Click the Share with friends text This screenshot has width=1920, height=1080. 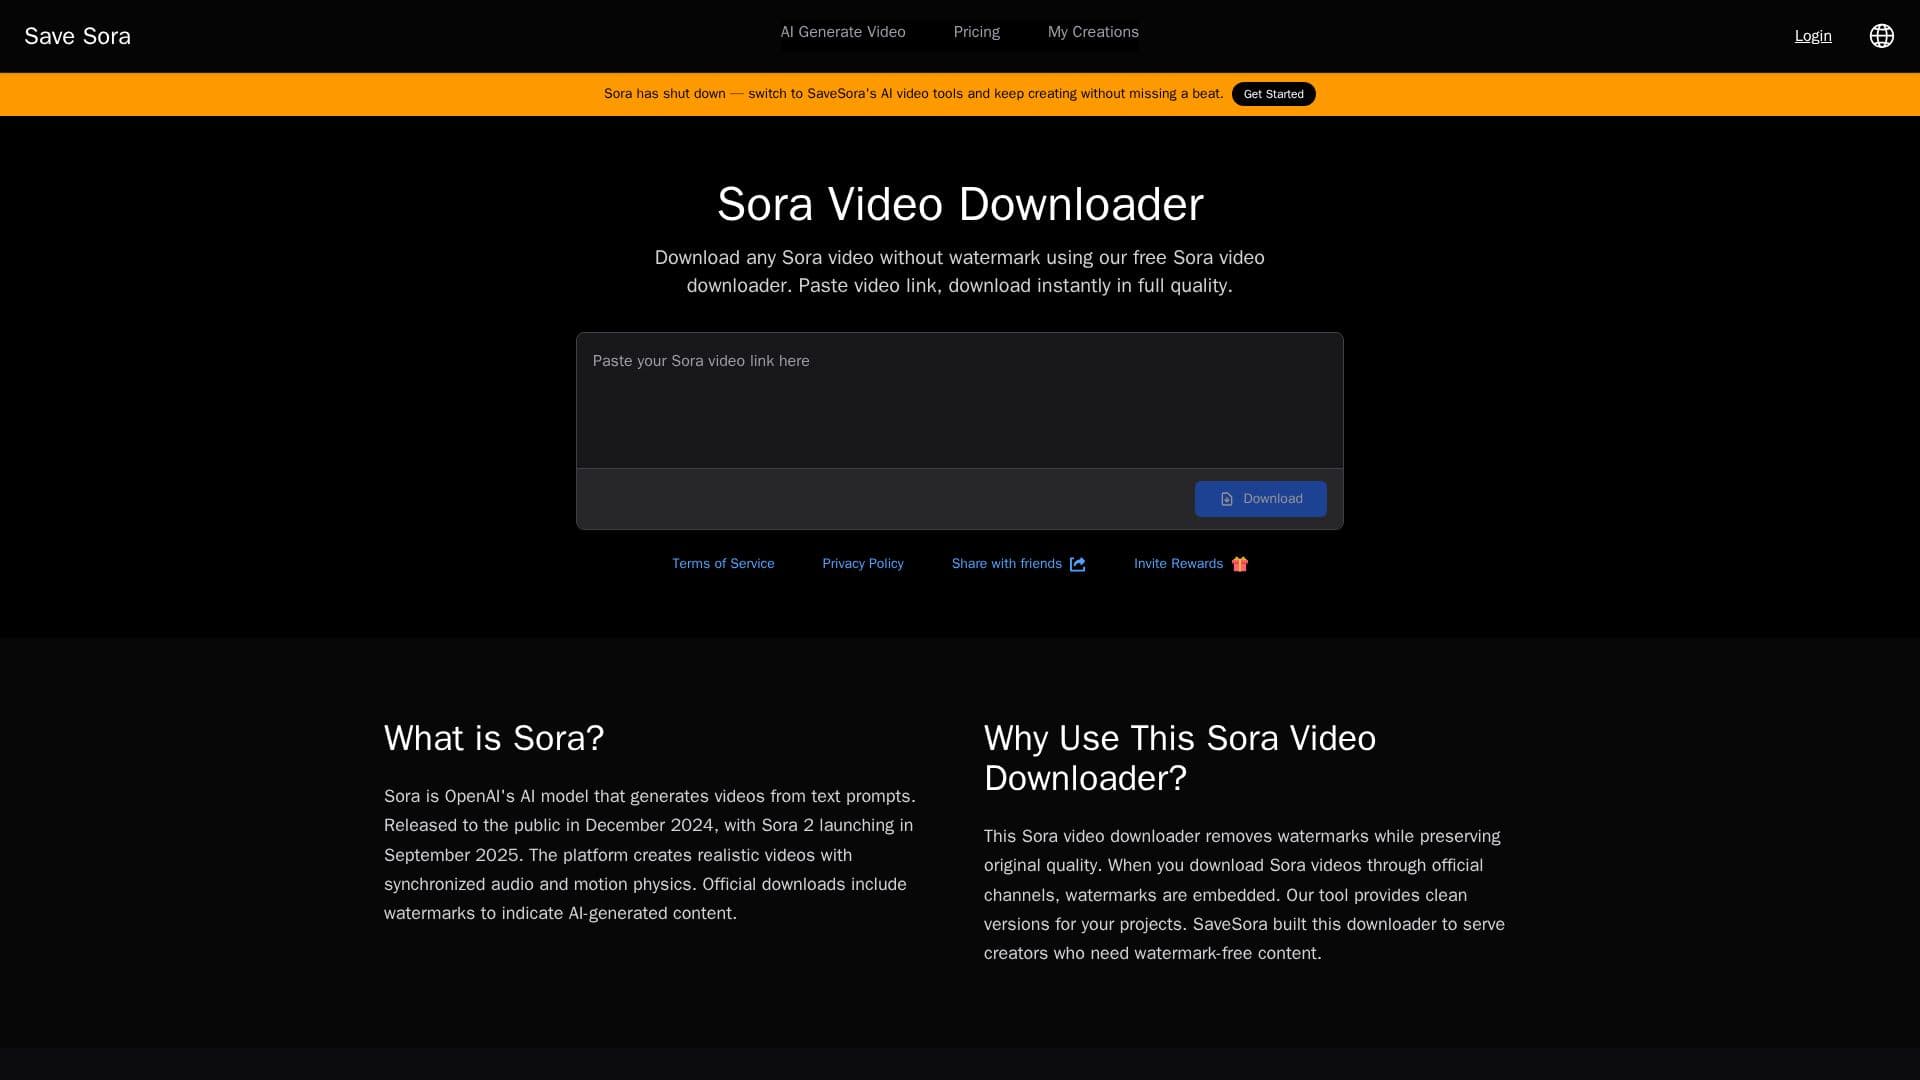point(1006,564)
